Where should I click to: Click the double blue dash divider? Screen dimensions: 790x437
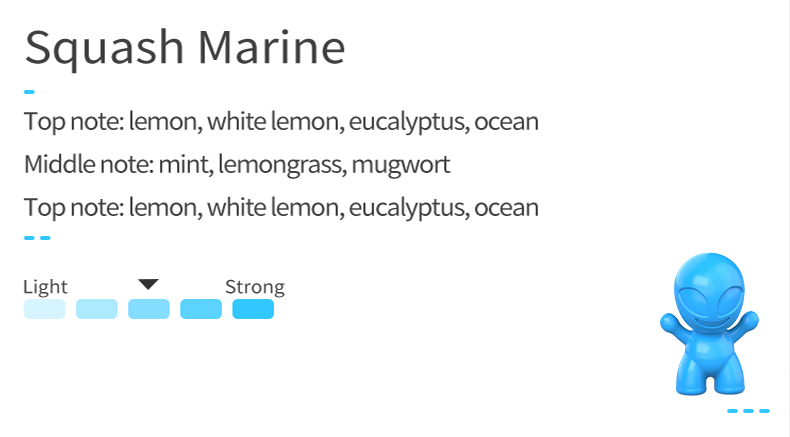(x=37, y=238)
